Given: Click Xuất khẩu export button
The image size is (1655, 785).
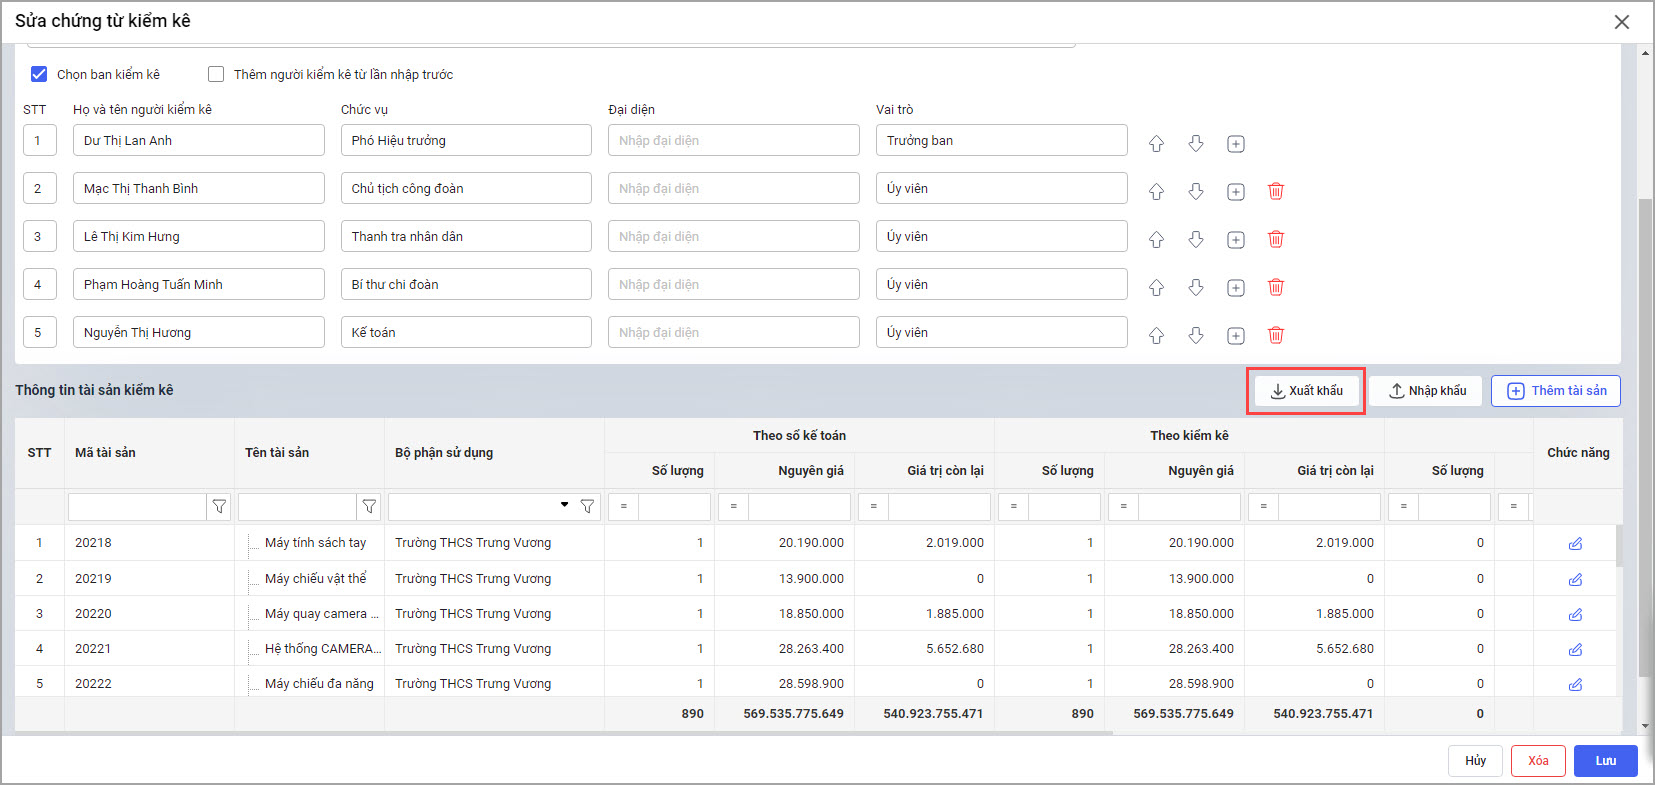Looking at the screenshot, I should click(1306, 391).
